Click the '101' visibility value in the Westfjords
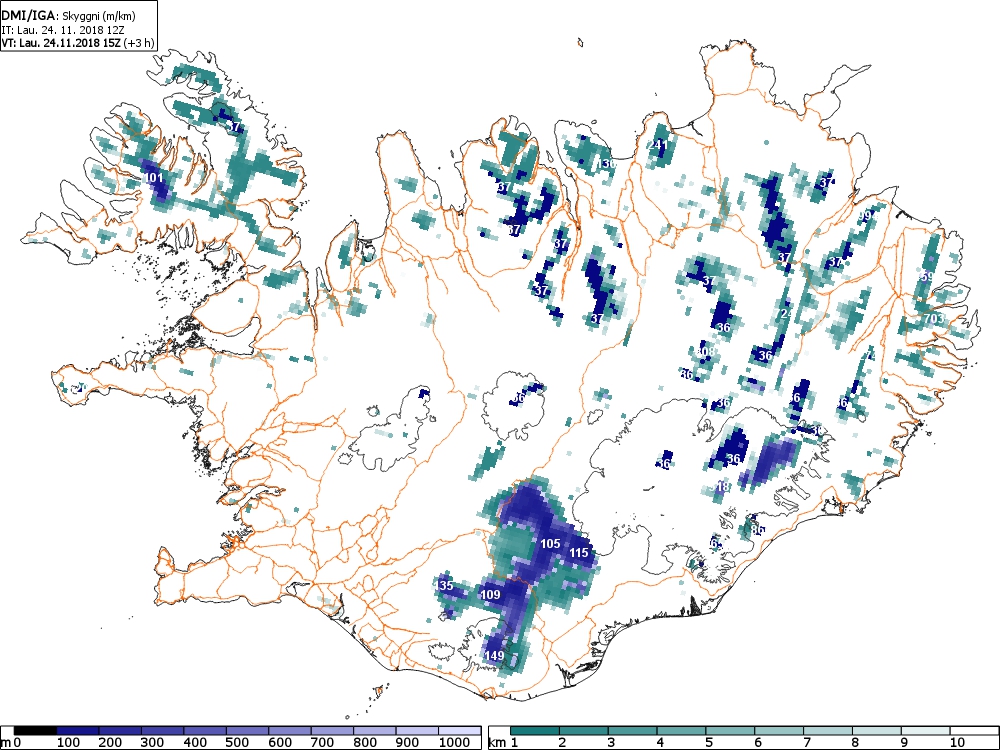Image resolution: width=1000 pixels, height=750 pixels. click(154, 178)
